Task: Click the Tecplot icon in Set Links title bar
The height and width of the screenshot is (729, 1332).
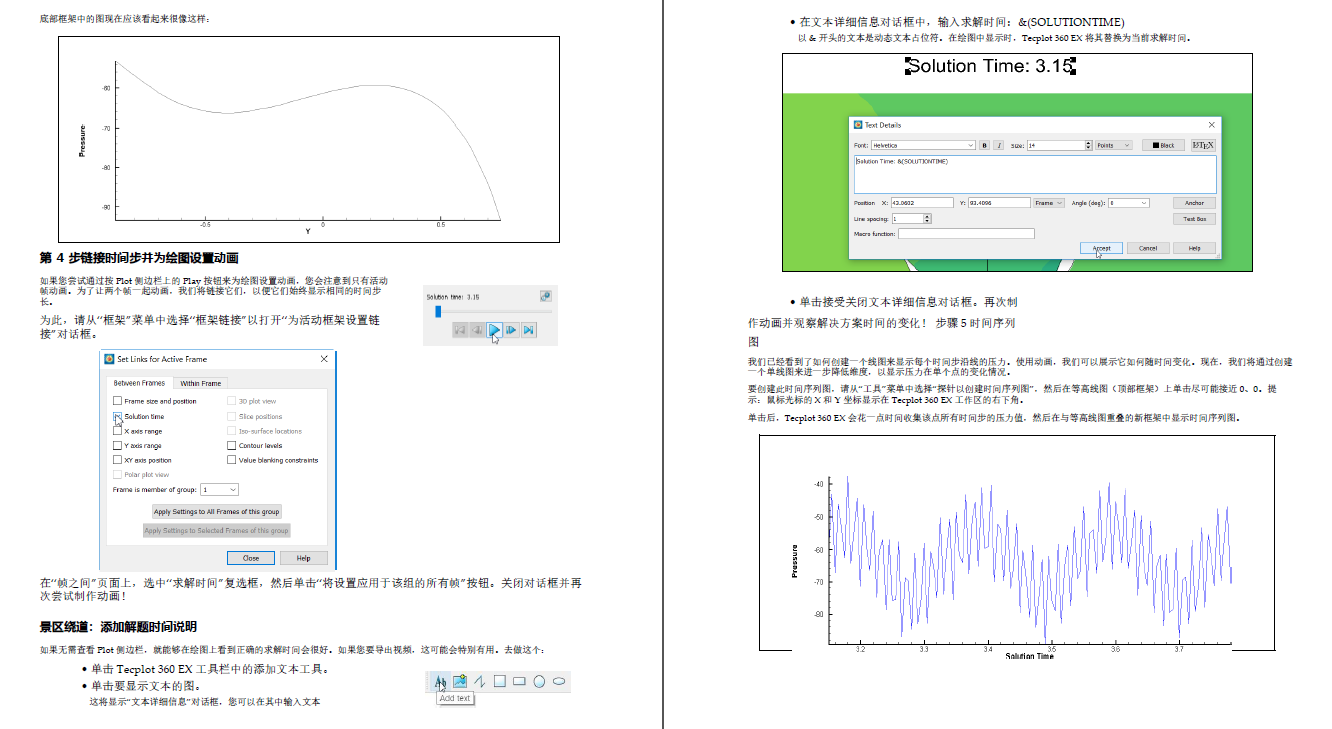Action: [110, 359]
